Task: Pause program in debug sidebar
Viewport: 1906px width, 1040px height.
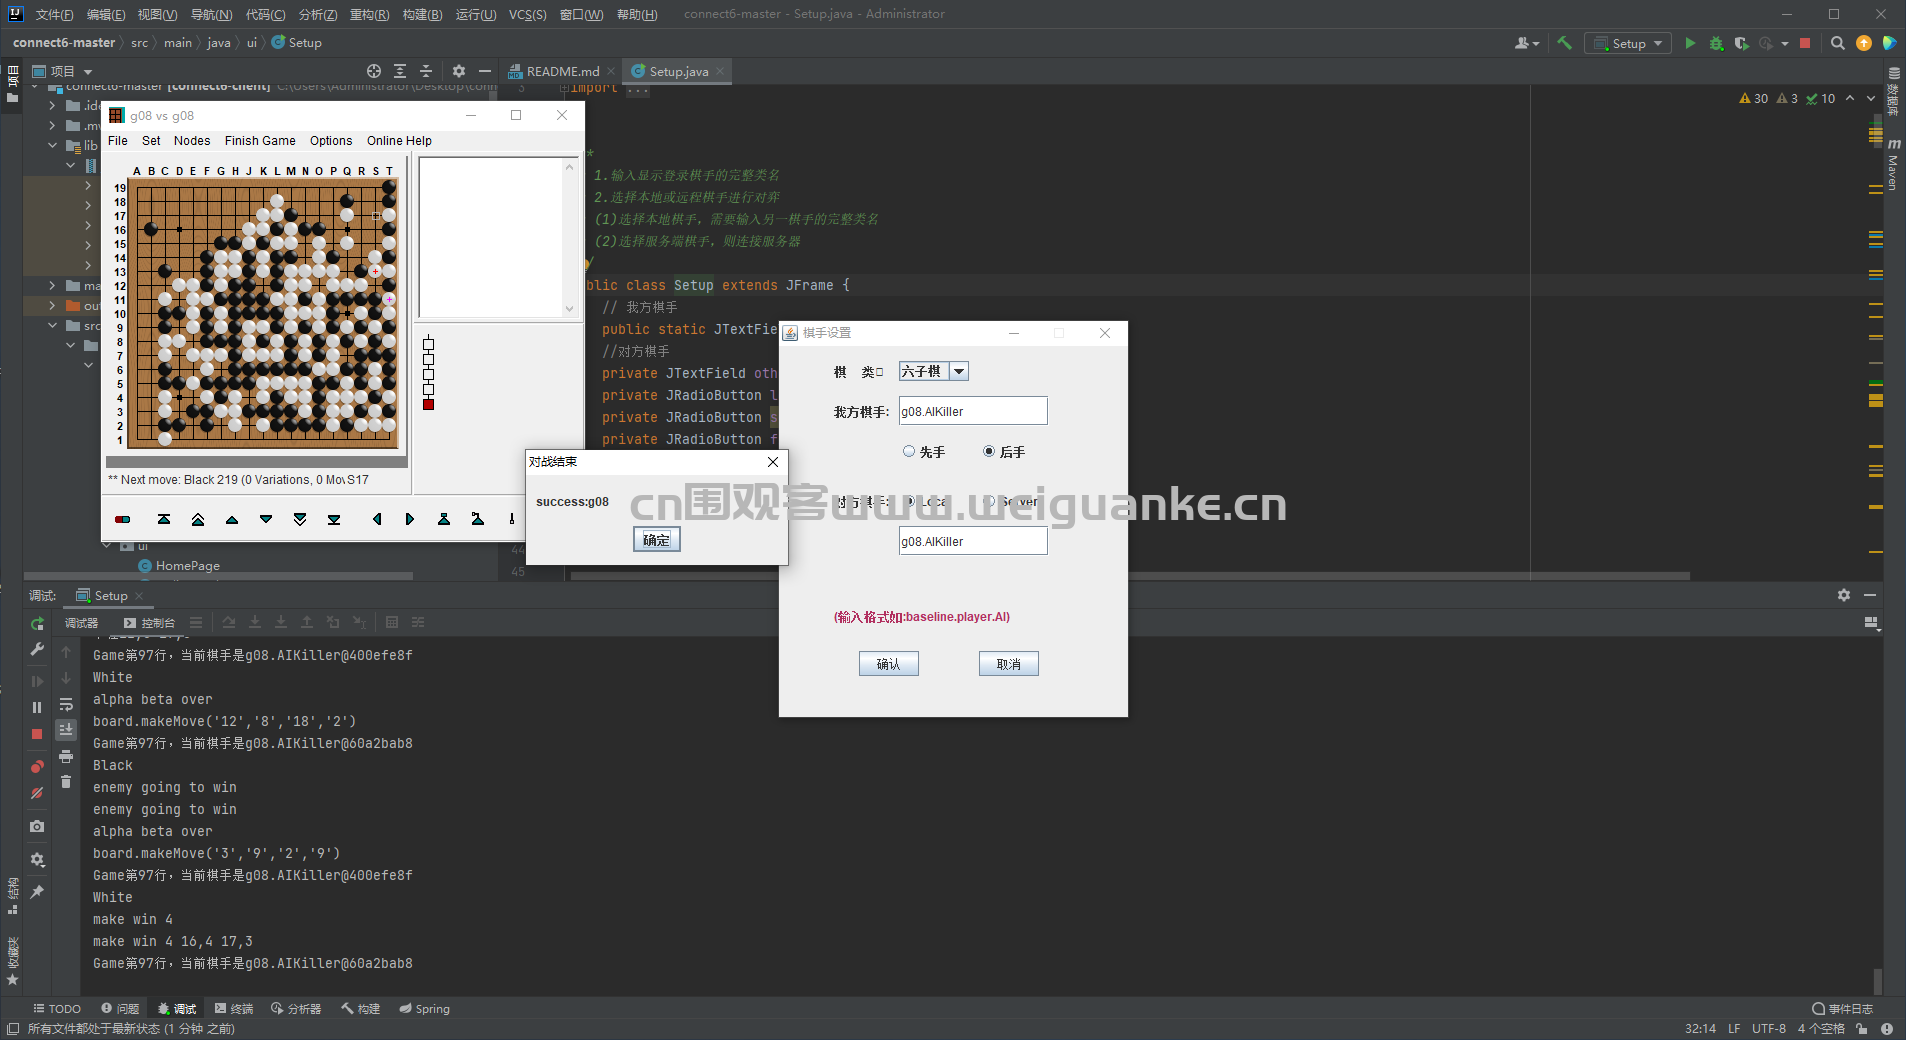Action: click(x=37, y=707)
